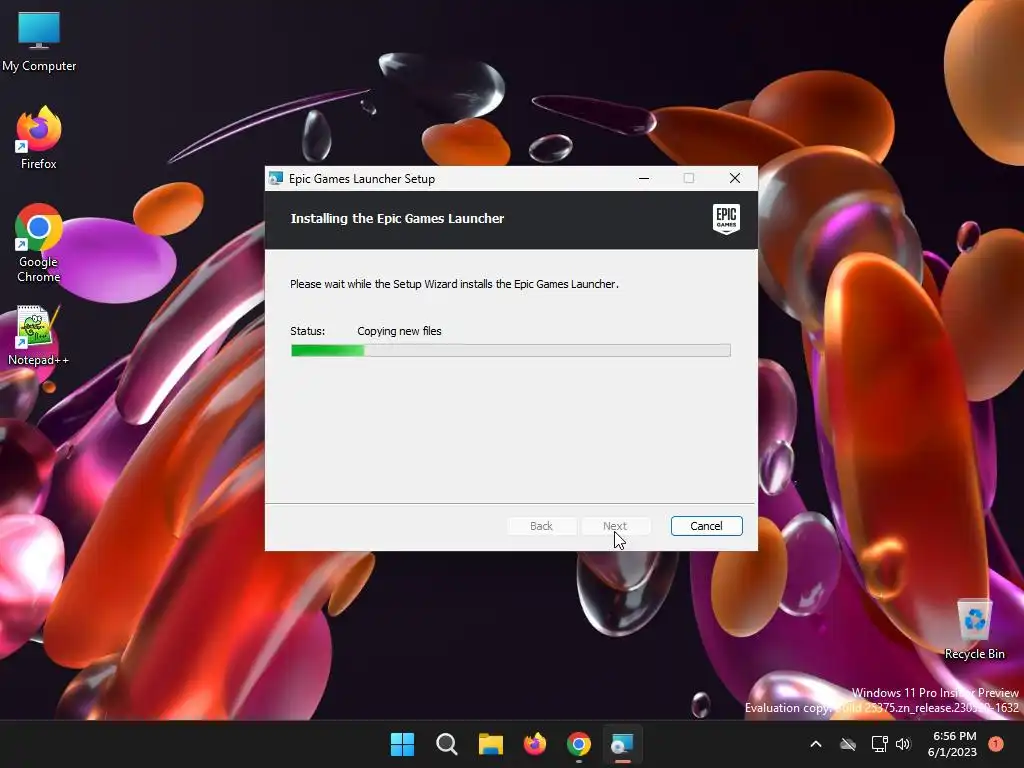The image size is (1024, 768).
Task: Open the volume tray icon
Action: point(903,744)
